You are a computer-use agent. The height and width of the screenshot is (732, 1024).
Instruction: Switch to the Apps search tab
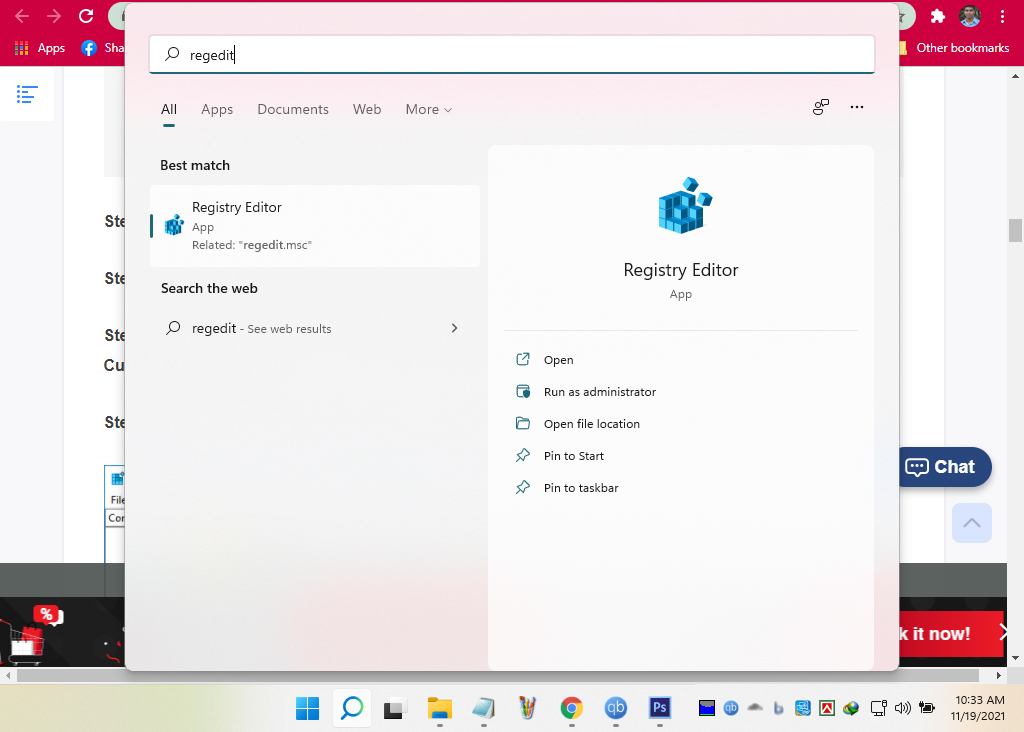tap(217, 109)
